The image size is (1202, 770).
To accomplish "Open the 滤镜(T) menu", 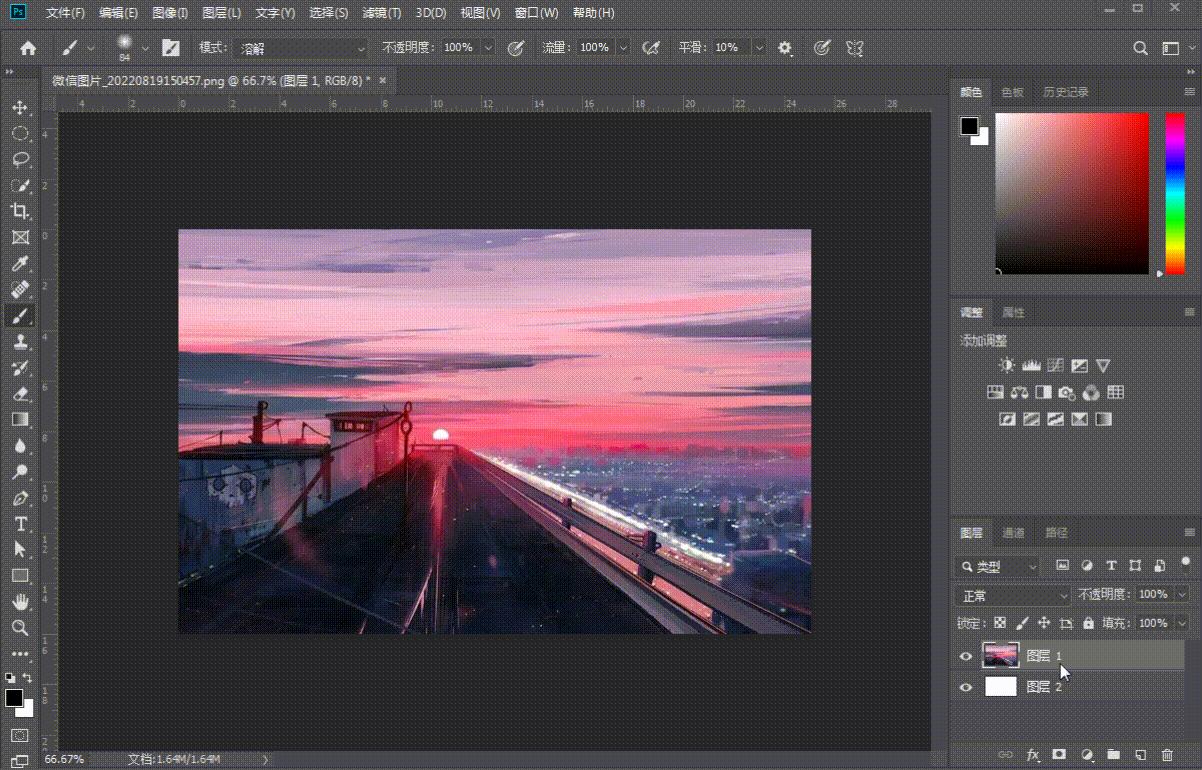I will [x=381, y=13].
